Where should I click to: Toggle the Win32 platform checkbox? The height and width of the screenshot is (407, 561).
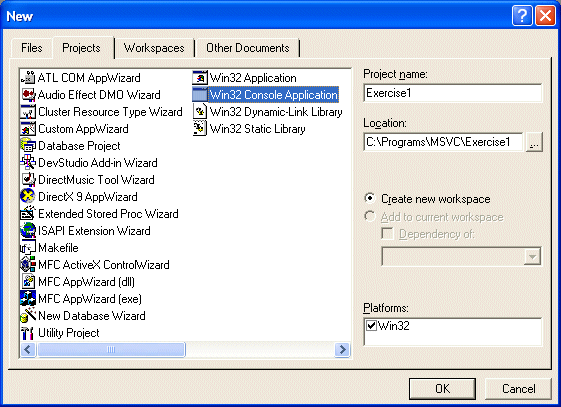click(x=371, y=325)
